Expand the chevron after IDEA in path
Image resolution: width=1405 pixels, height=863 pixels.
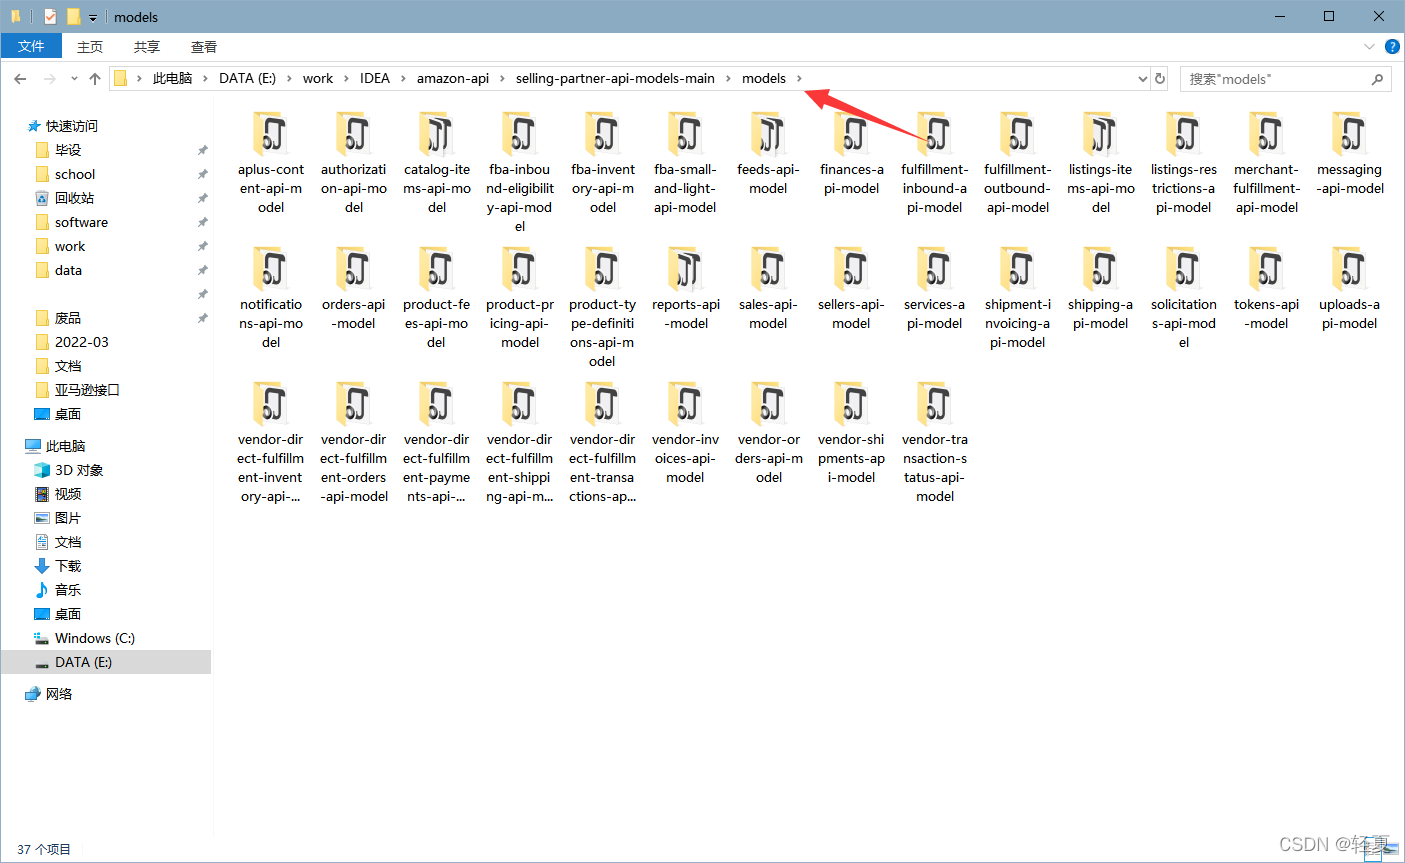tap(403, 78)
